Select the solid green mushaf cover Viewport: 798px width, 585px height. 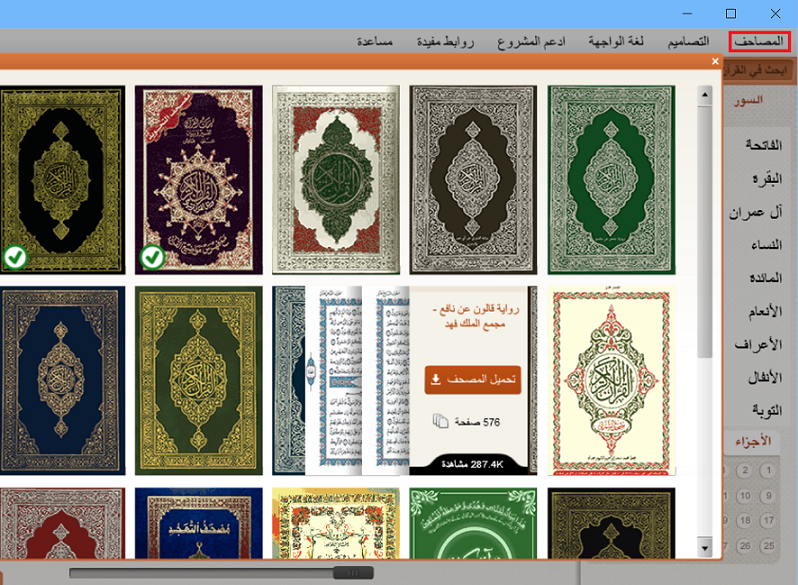pos(611,180)
